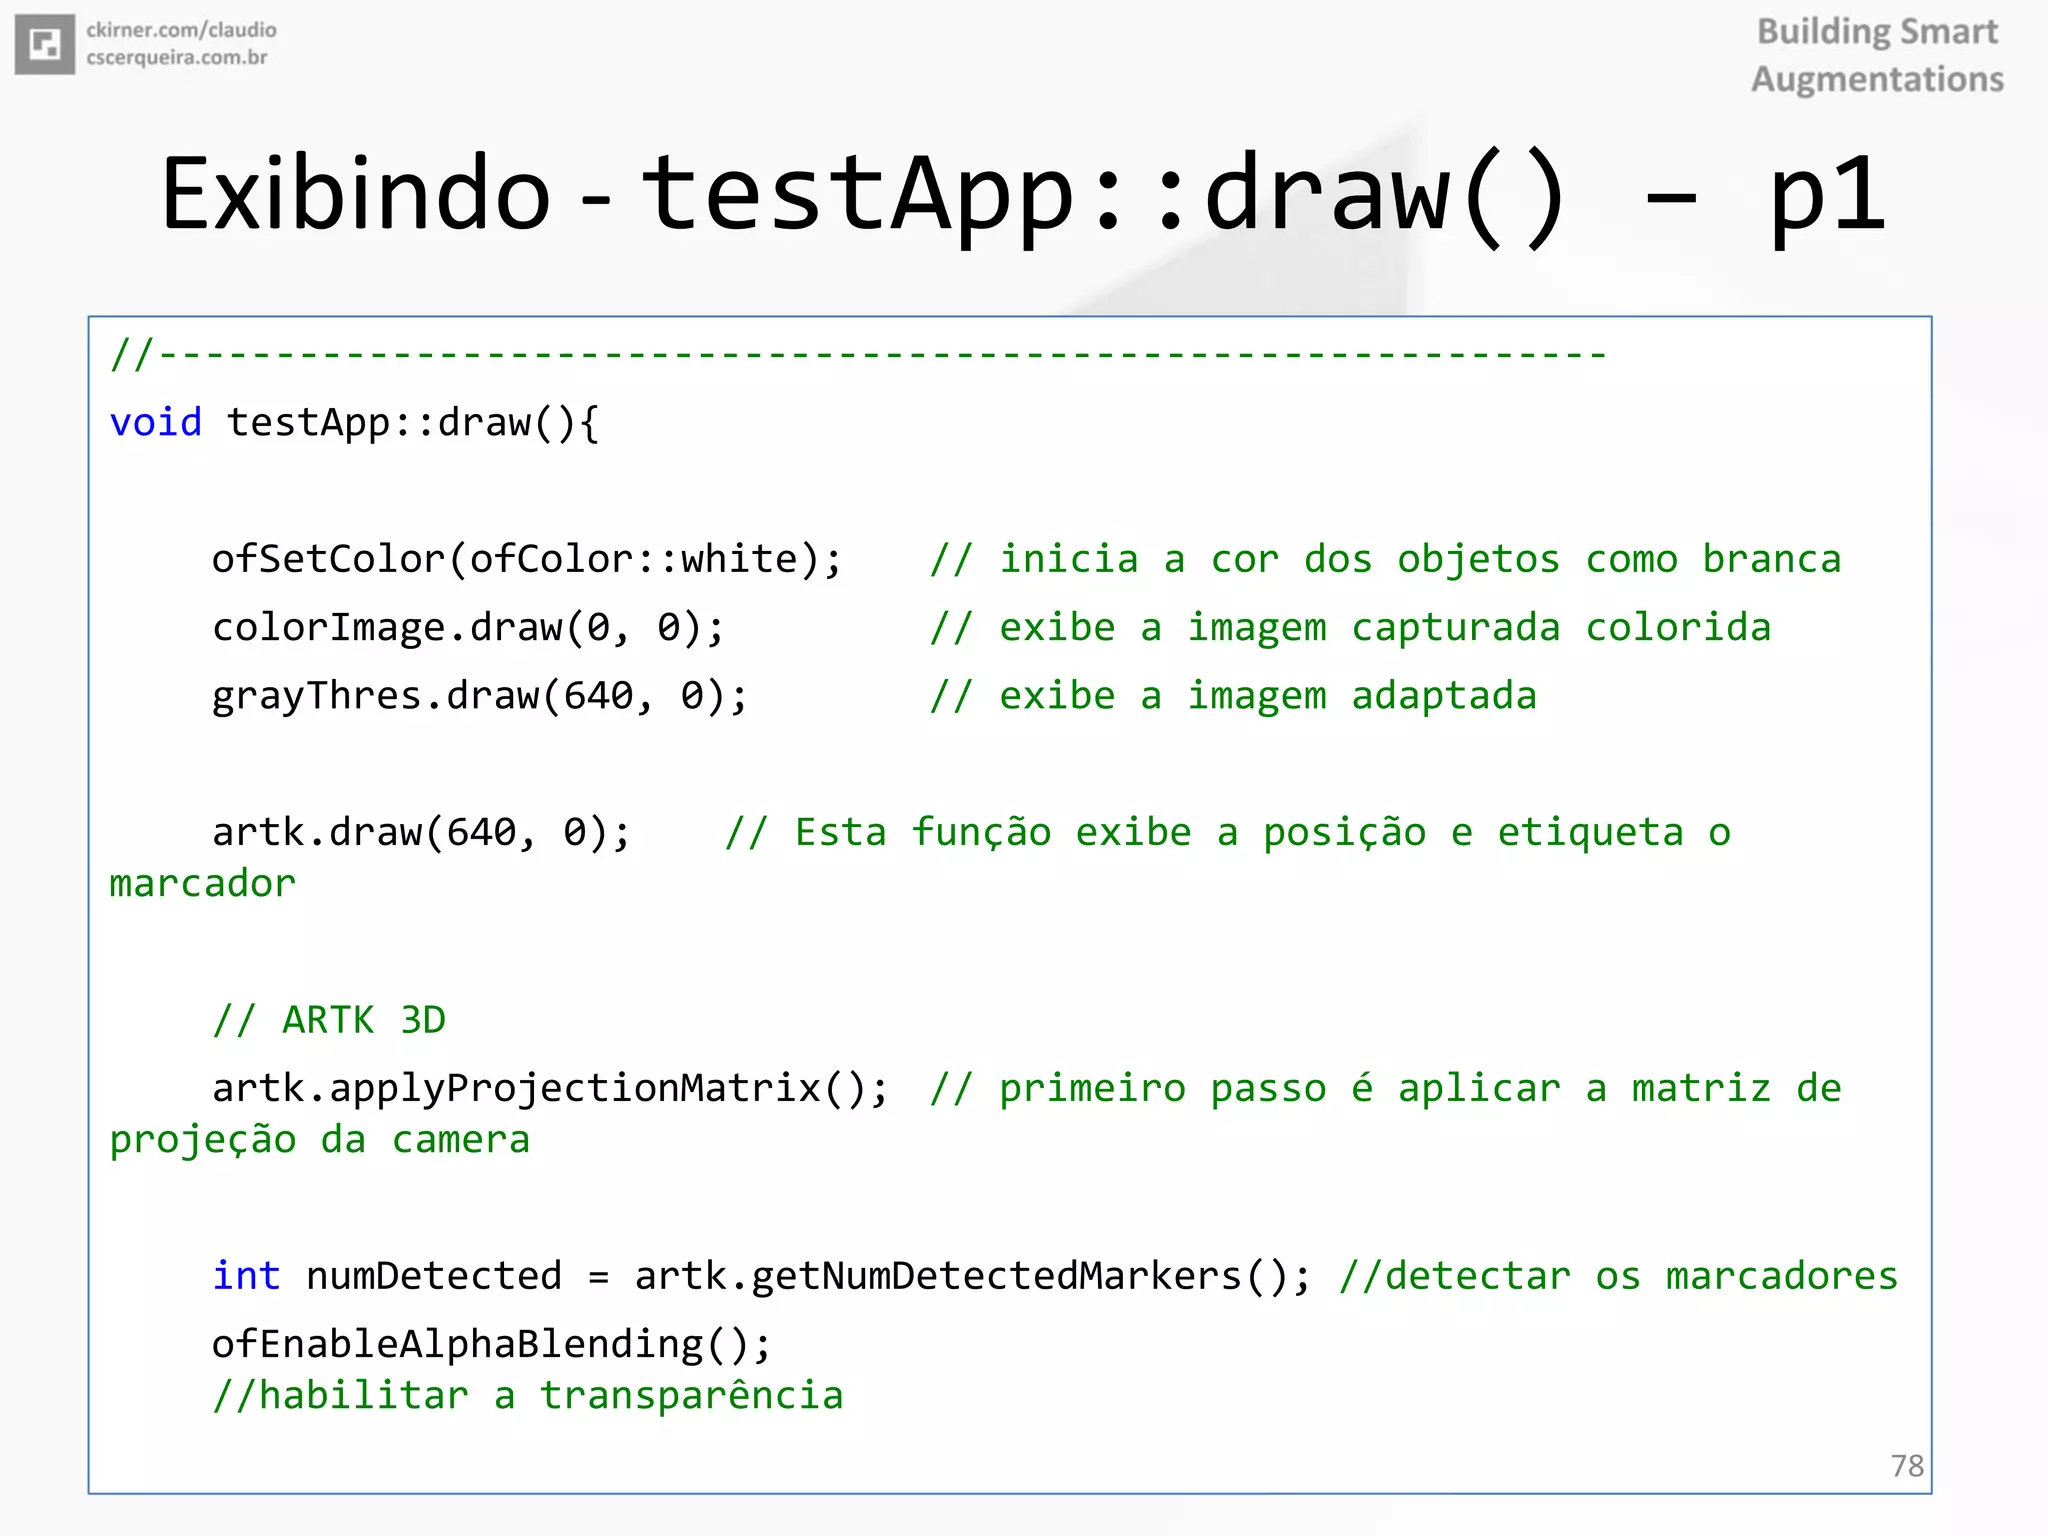2048x1536 pixels.
Task: Click the code 'ofSetColor(ofColor::white);'
Action: click(x=527, y=559)
